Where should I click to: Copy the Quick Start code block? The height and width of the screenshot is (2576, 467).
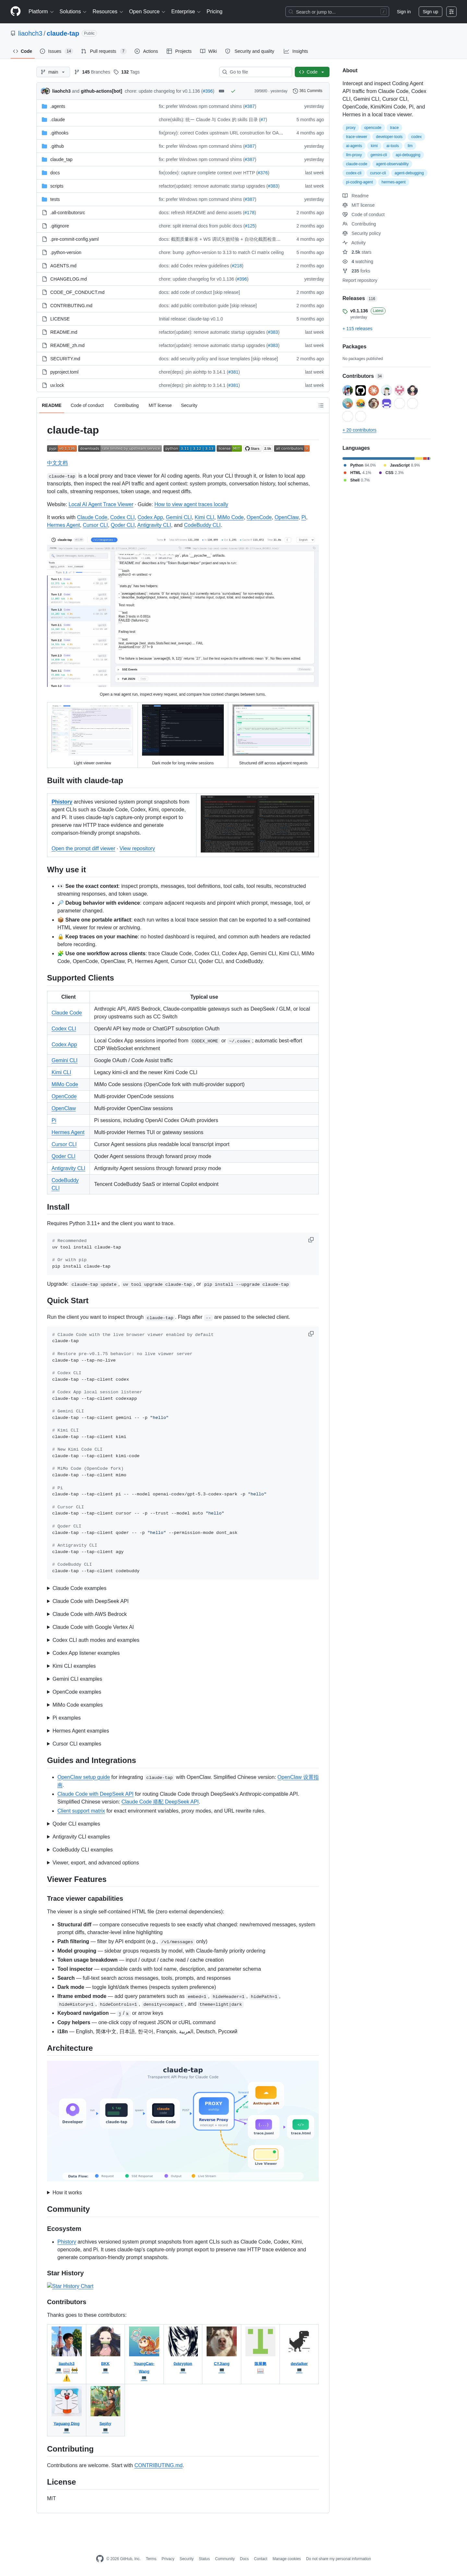311,1334
